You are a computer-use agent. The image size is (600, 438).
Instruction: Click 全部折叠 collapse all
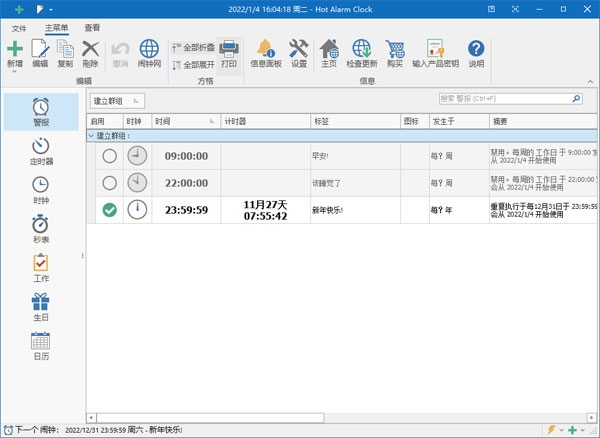(x=193, y=48)
